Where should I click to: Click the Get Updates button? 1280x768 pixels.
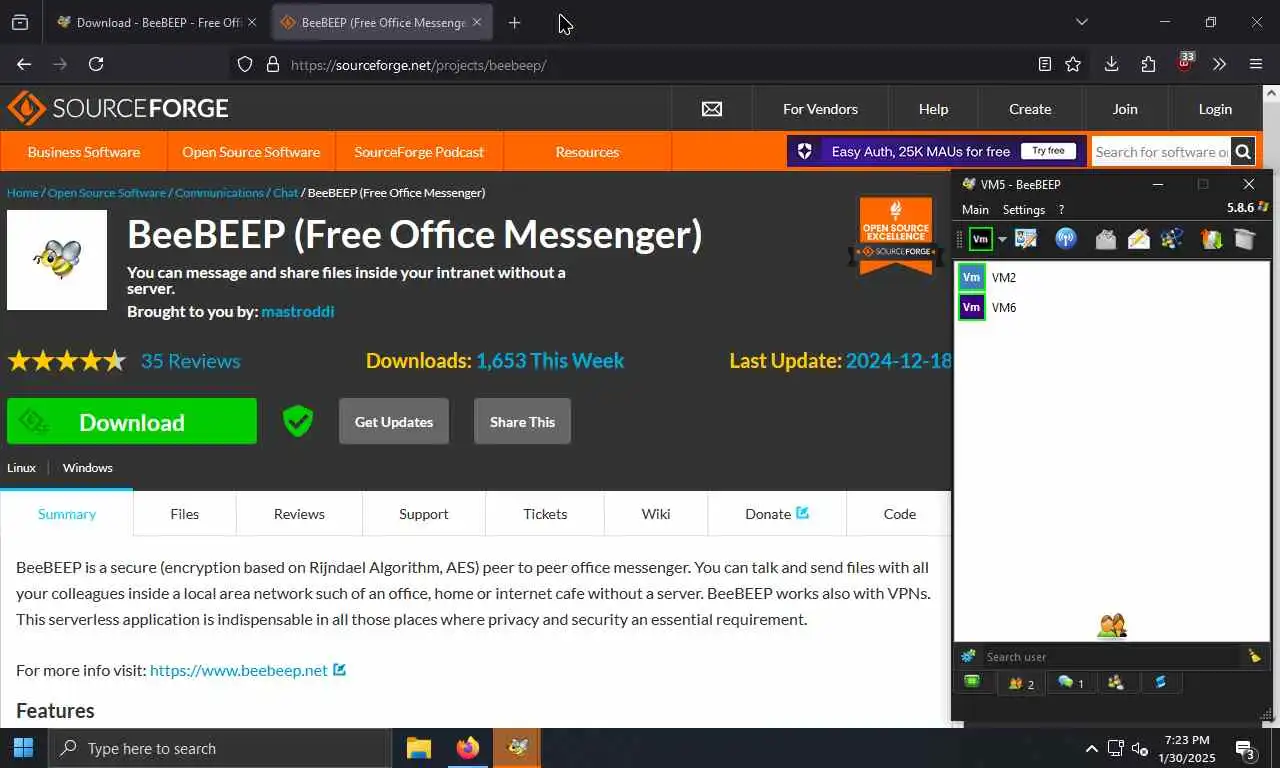[x=394, y=422]
